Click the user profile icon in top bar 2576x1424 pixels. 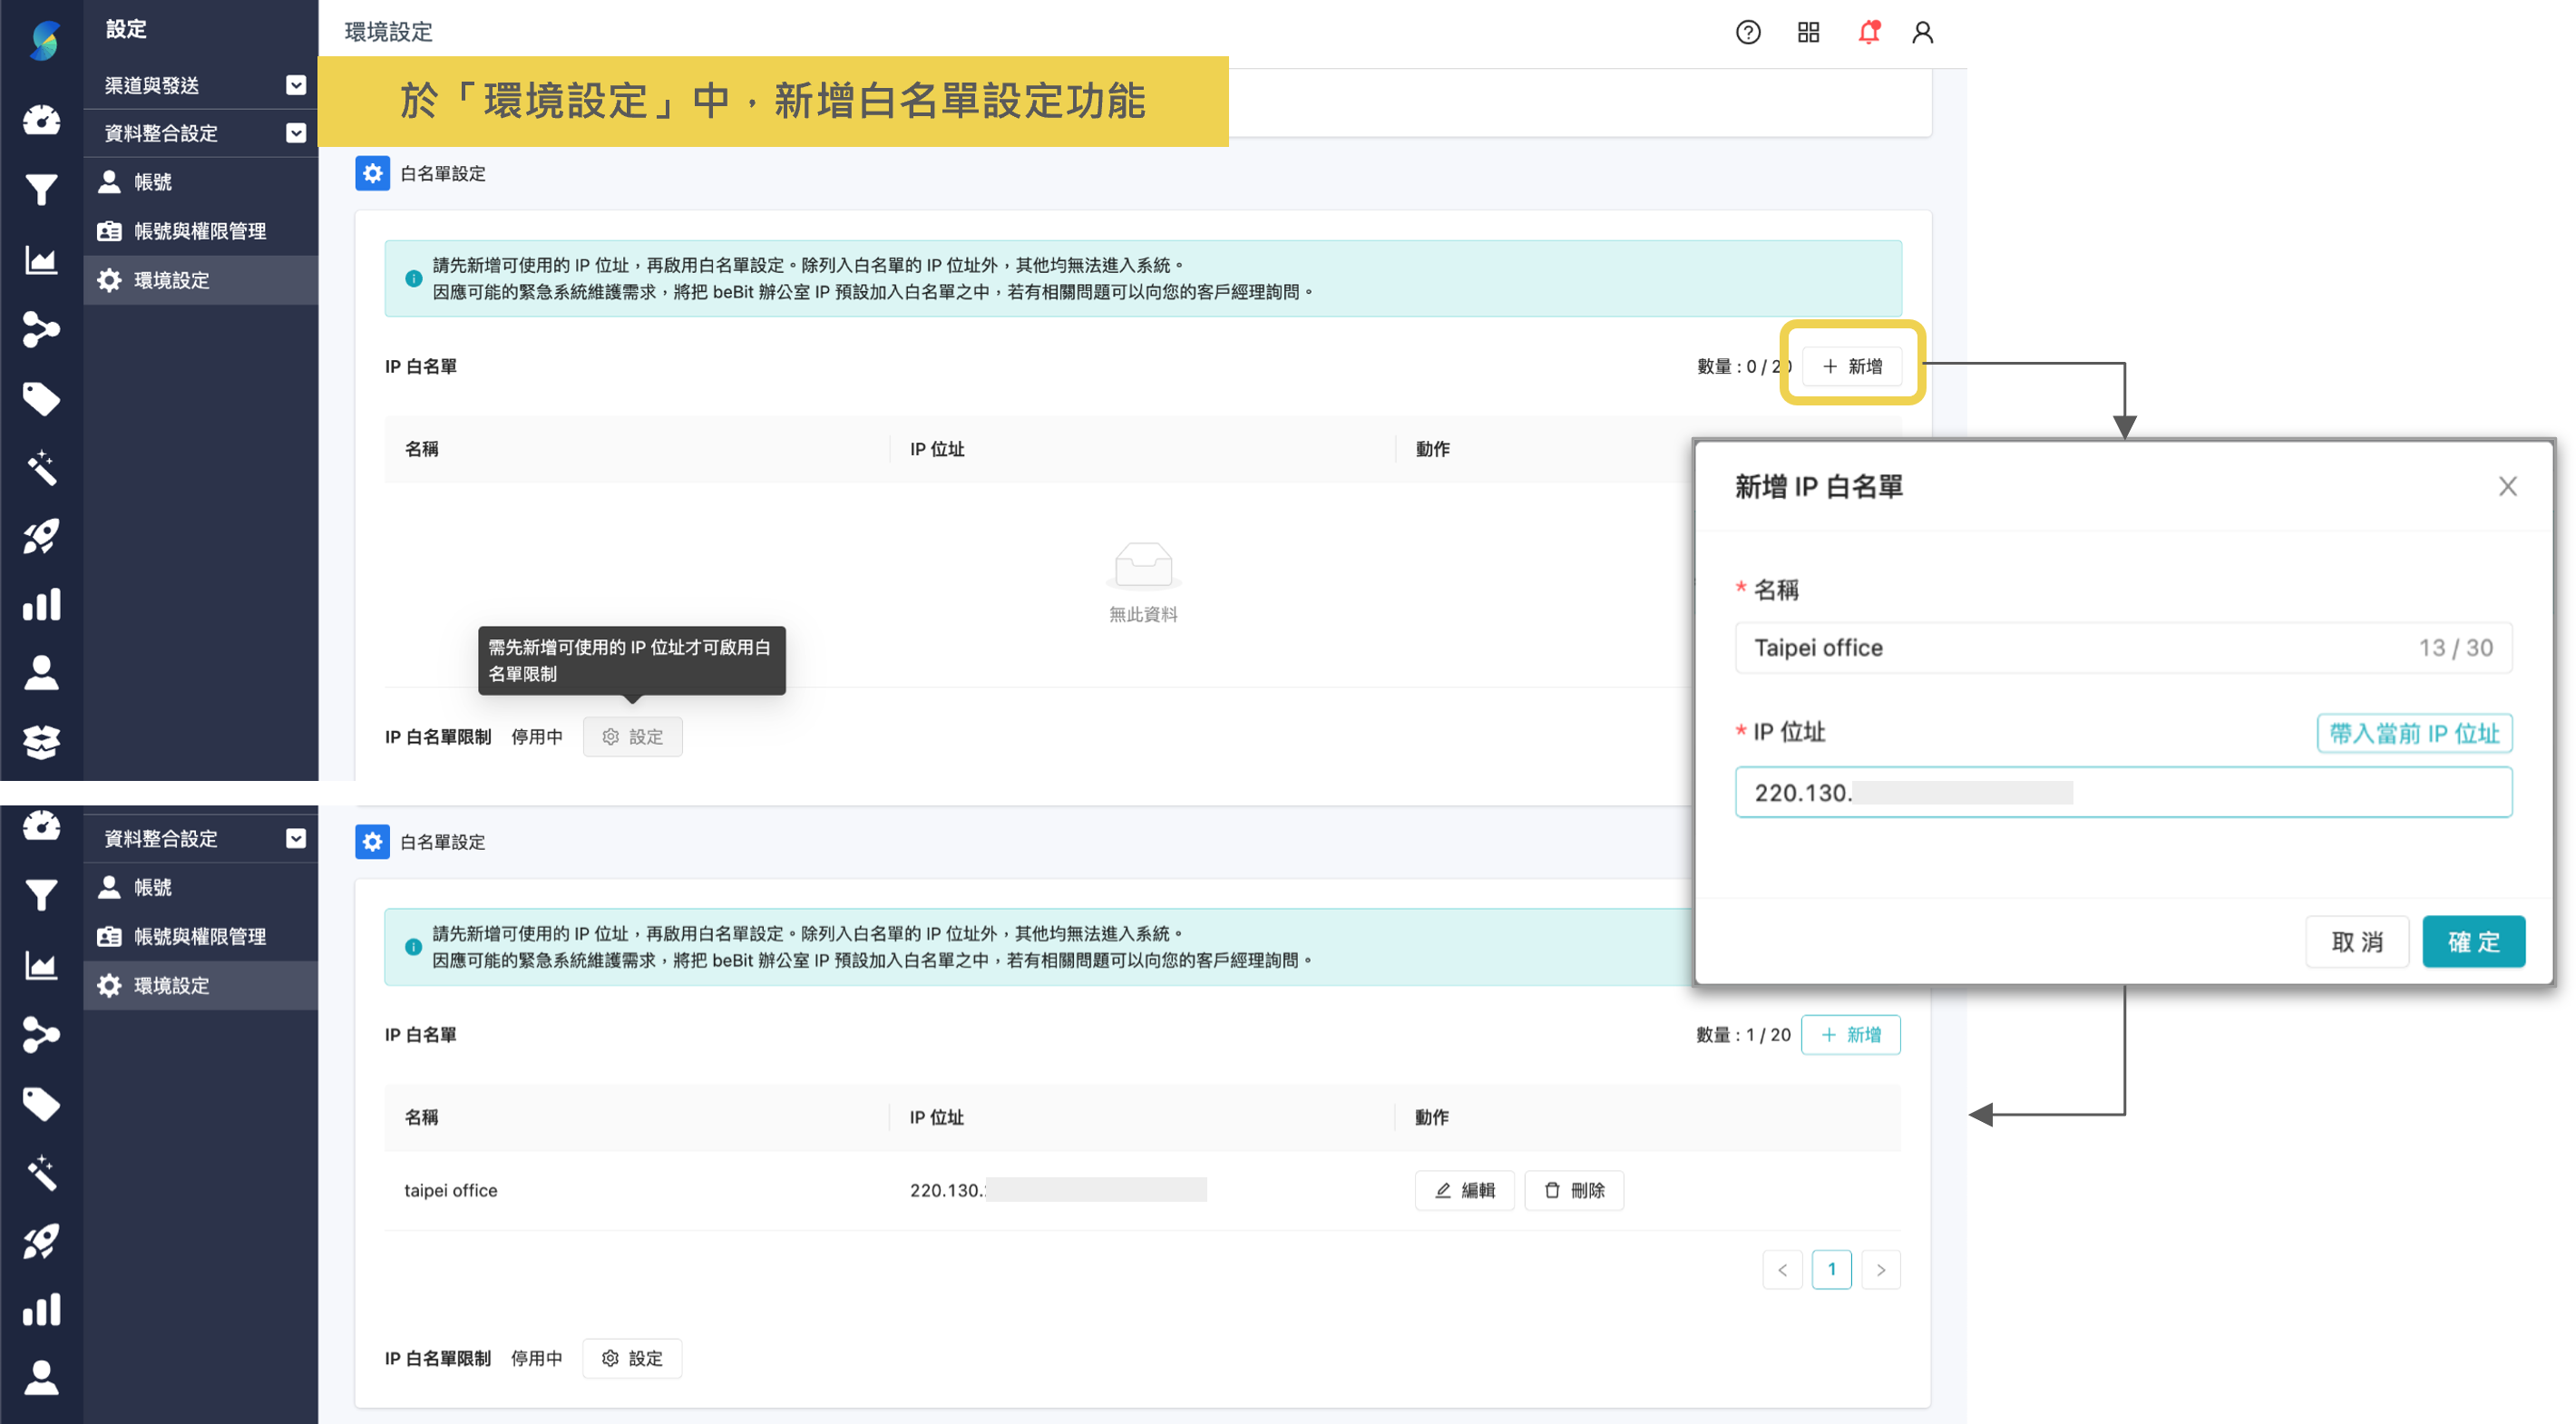click(1924, 32)
